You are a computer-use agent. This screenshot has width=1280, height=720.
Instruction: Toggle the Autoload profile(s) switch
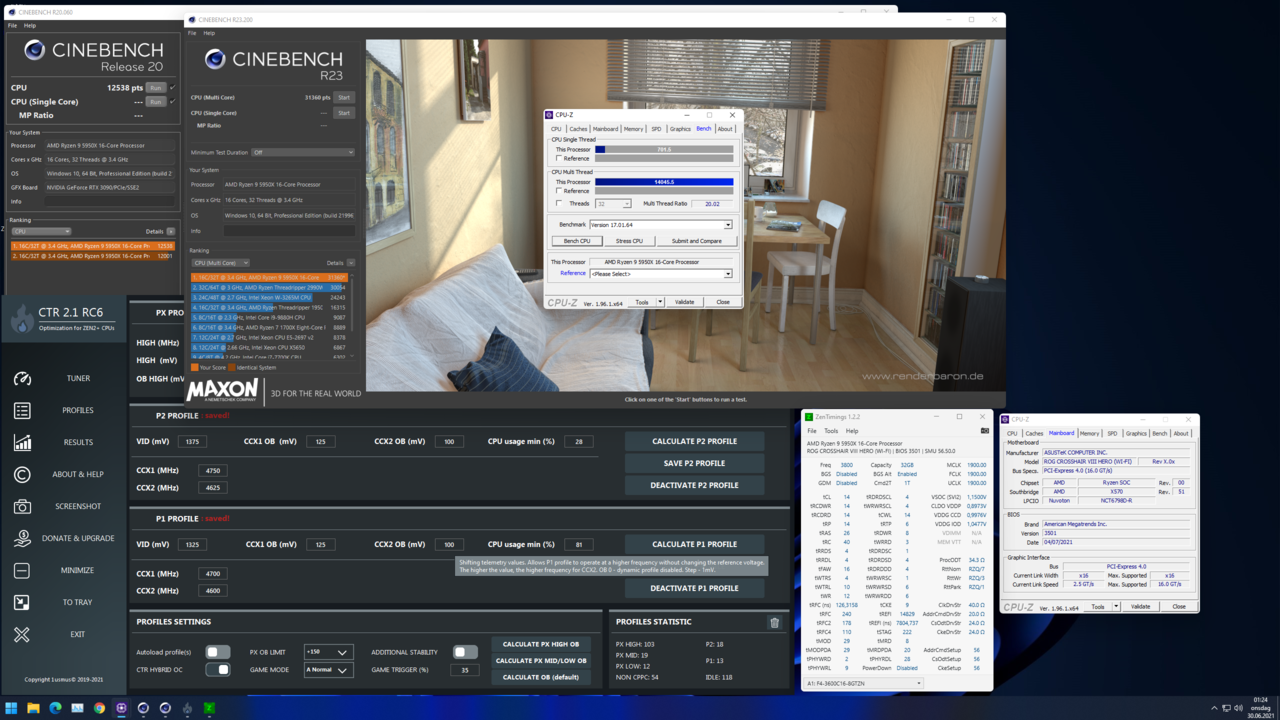click(x=217, y=652)
